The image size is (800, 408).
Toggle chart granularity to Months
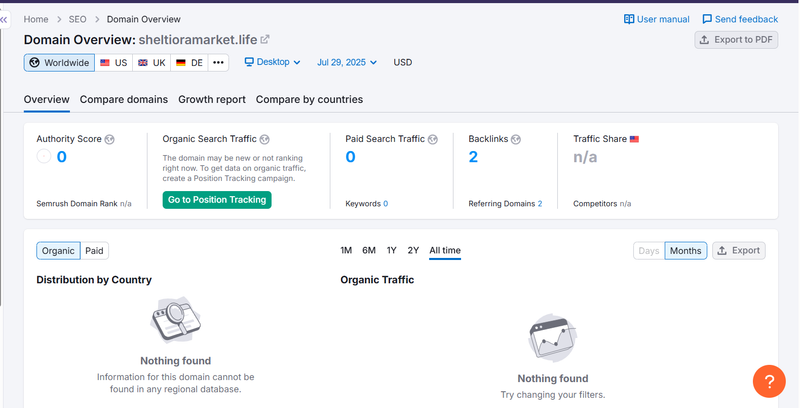tap(686, 250)
